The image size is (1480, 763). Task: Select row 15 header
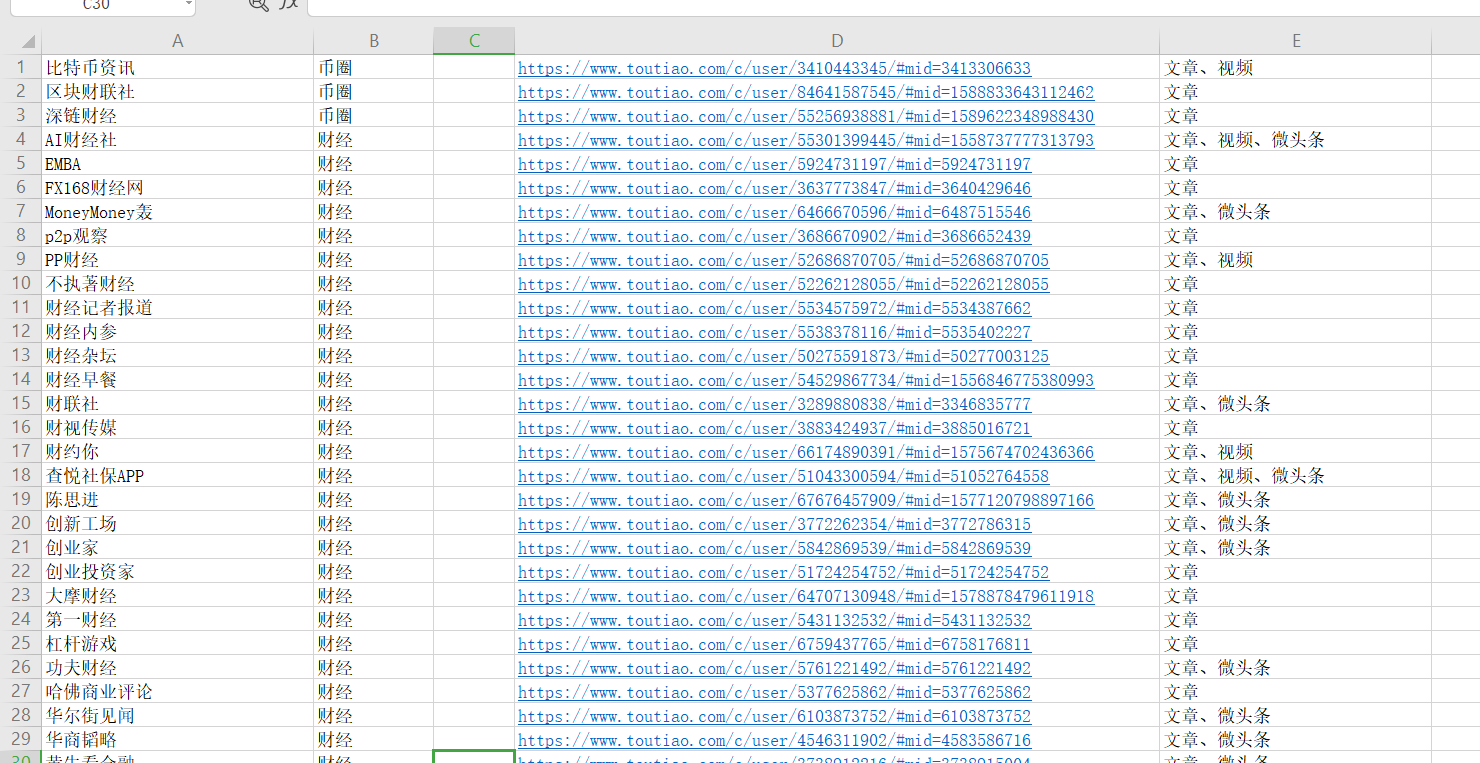coord(20,404)
